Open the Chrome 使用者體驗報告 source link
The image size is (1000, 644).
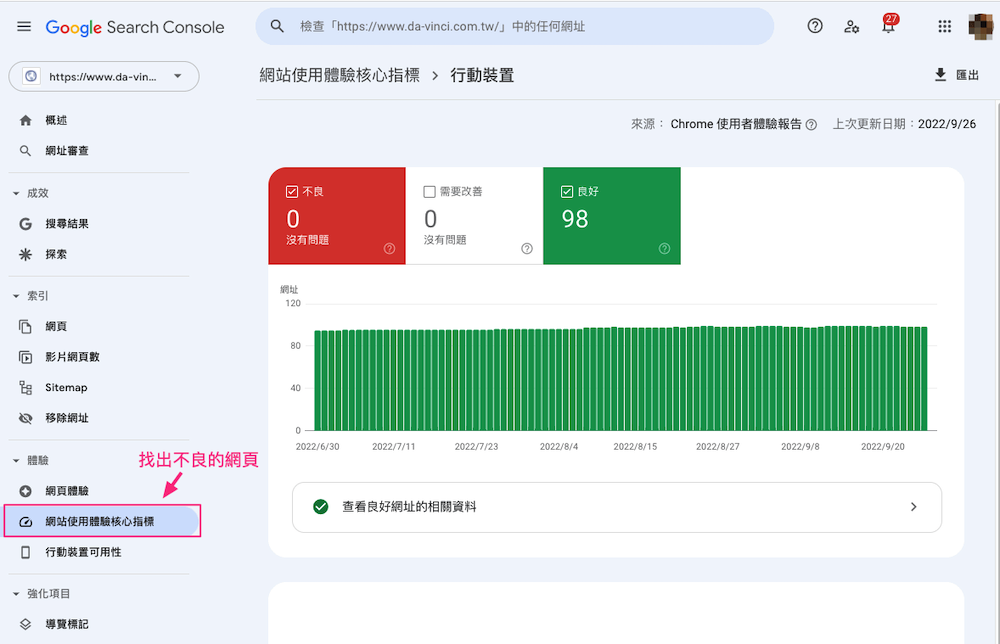[x=736, y=124]
